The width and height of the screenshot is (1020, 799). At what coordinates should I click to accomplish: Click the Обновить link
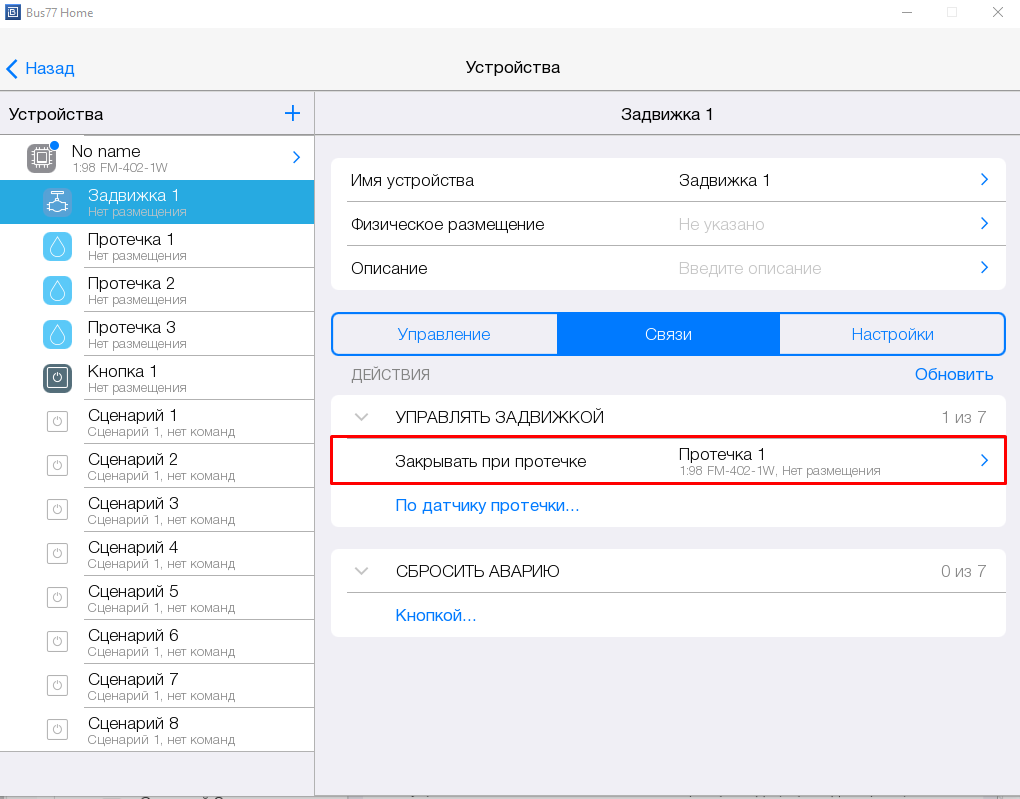coord(953,374)
